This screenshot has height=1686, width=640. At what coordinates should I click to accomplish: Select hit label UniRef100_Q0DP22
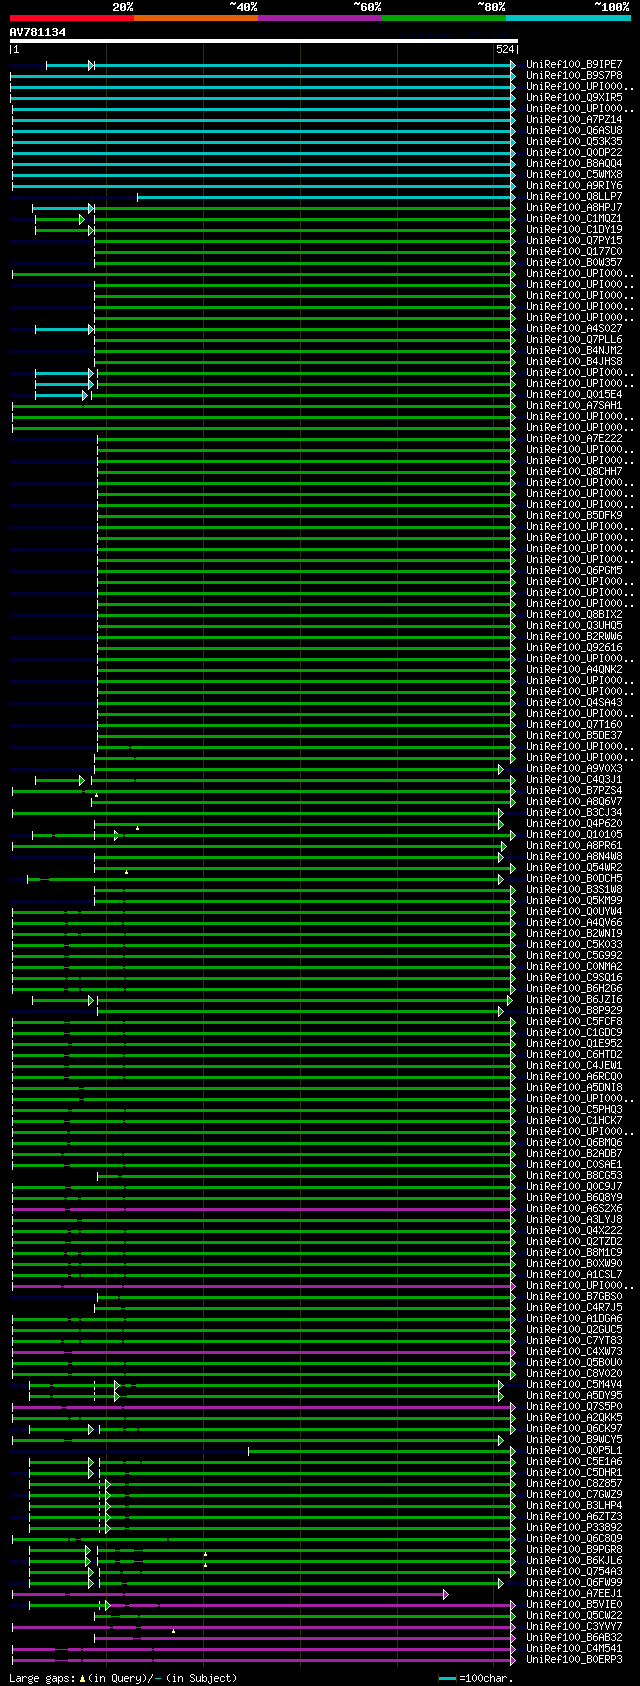pyautogui.click(x=574, y=153)
